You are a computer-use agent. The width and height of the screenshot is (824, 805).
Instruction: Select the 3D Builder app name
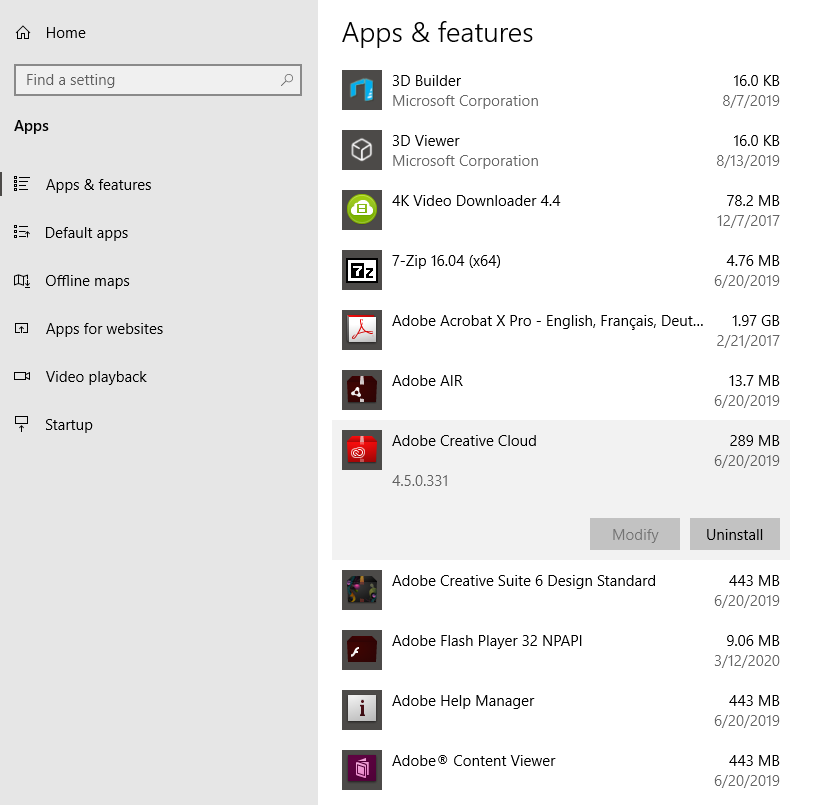coord(426,81)
